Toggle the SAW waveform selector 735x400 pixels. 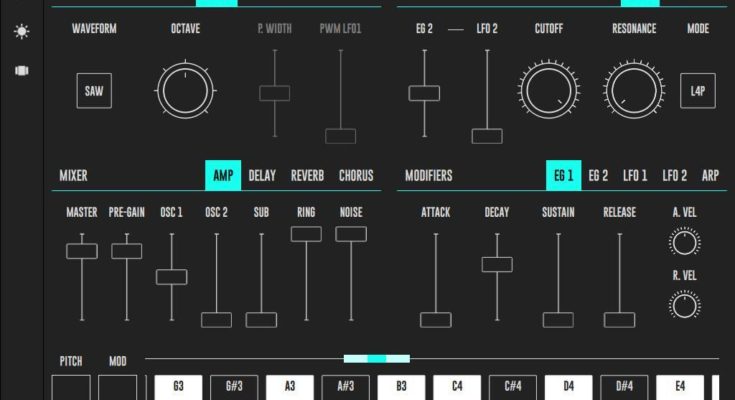click(x=94, y=91)
